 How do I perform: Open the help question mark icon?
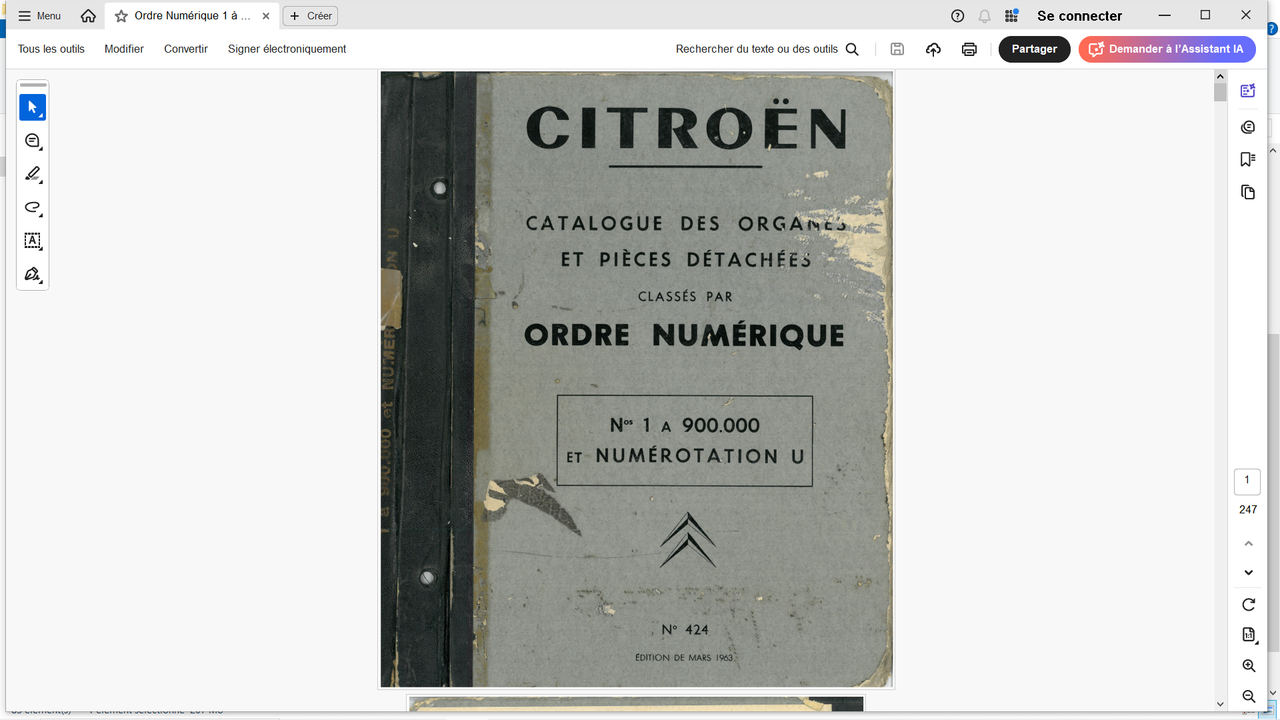tap(958, 16)
